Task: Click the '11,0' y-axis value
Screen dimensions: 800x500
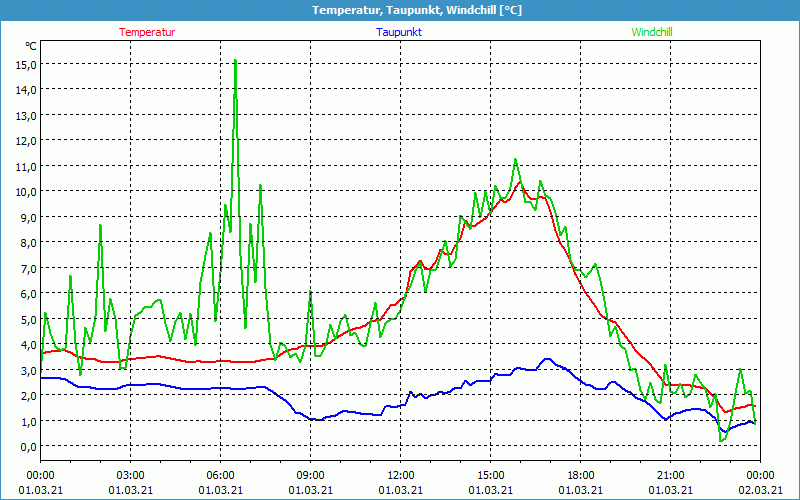Action: point(27,166)
